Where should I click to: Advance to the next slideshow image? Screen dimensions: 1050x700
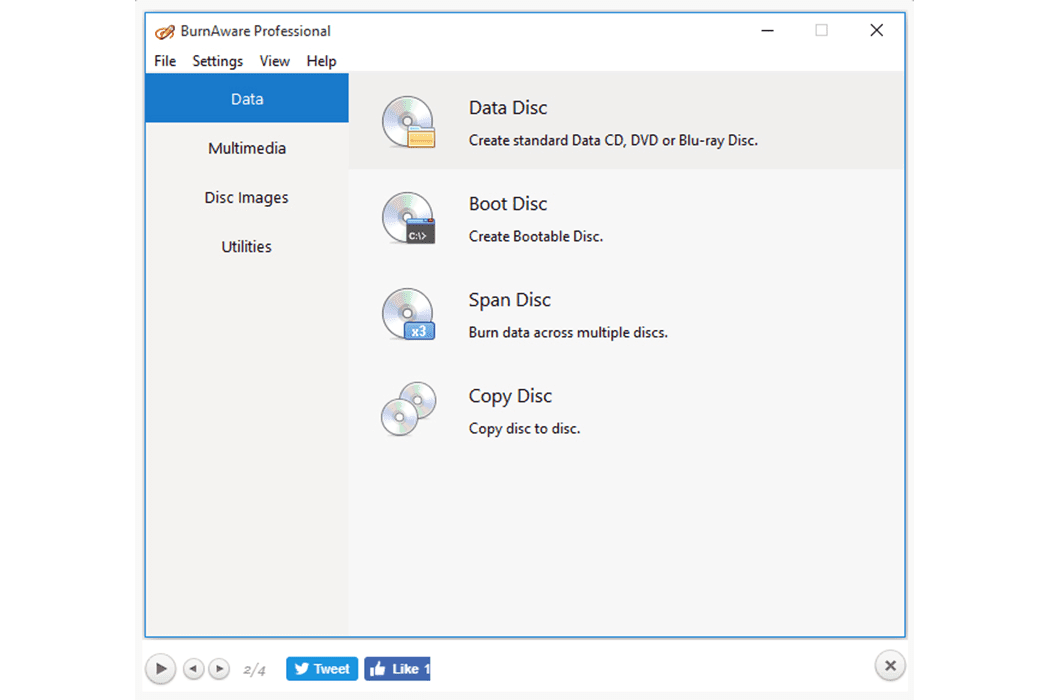coord(219,669)
